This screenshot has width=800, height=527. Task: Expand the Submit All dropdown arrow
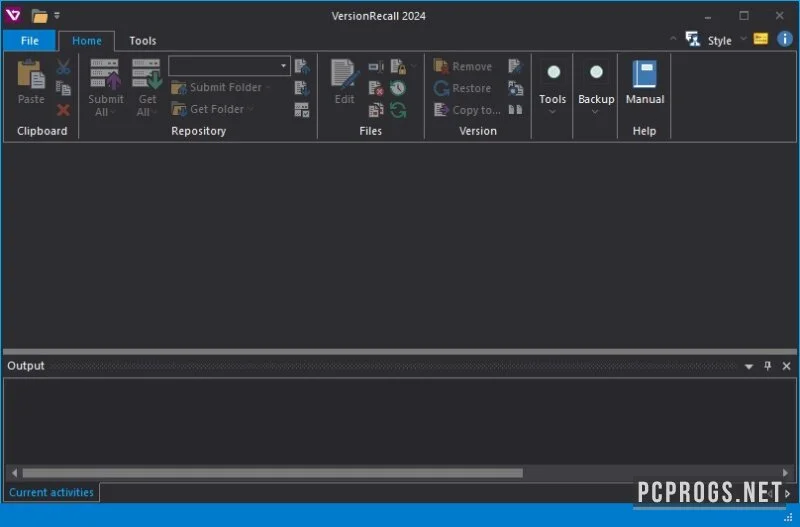113,112
